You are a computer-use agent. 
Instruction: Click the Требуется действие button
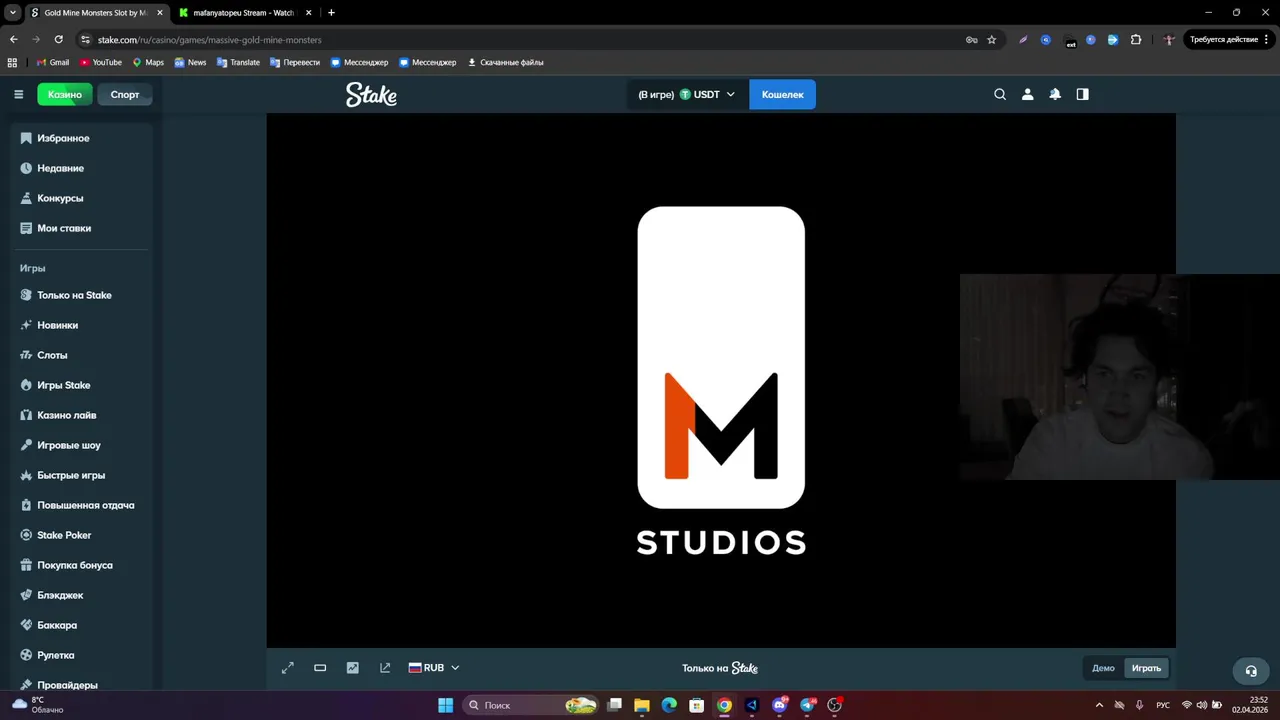point(1229,40)
